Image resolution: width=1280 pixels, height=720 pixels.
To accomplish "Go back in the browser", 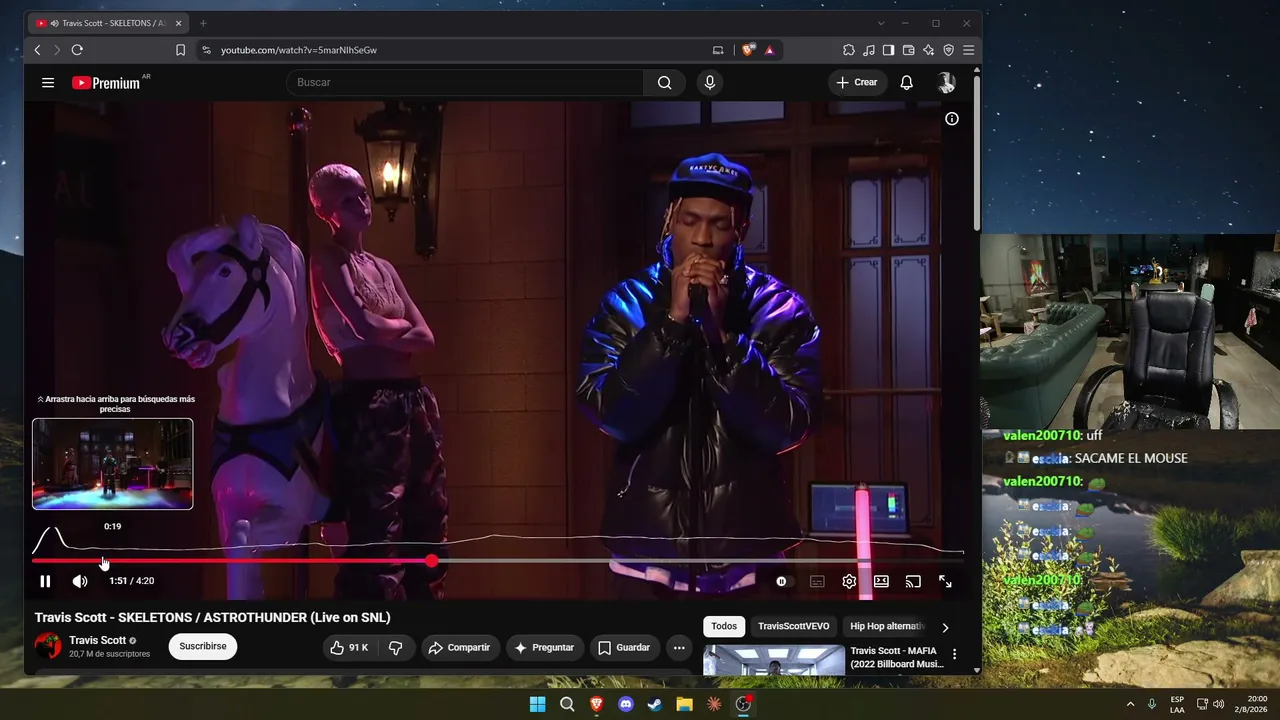I will (x=38, y=50).
